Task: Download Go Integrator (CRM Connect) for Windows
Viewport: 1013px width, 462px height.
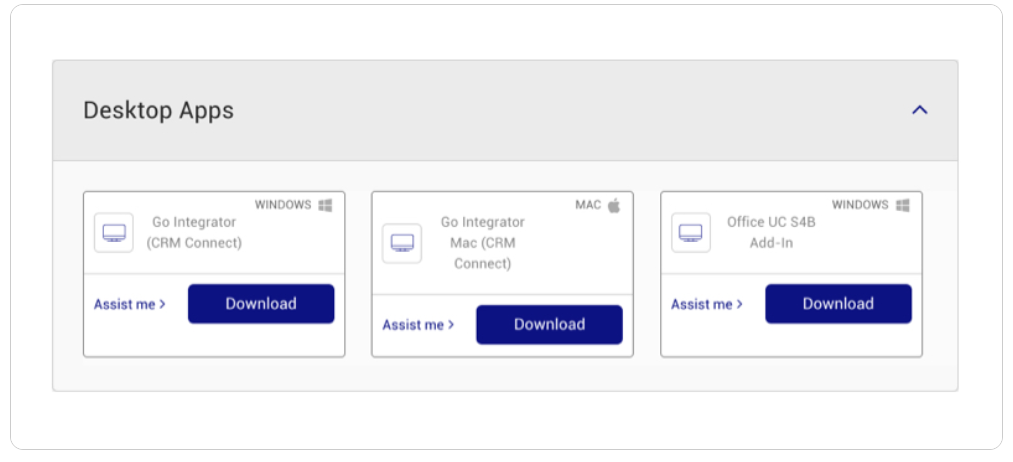Action: (x=261, y=304)
